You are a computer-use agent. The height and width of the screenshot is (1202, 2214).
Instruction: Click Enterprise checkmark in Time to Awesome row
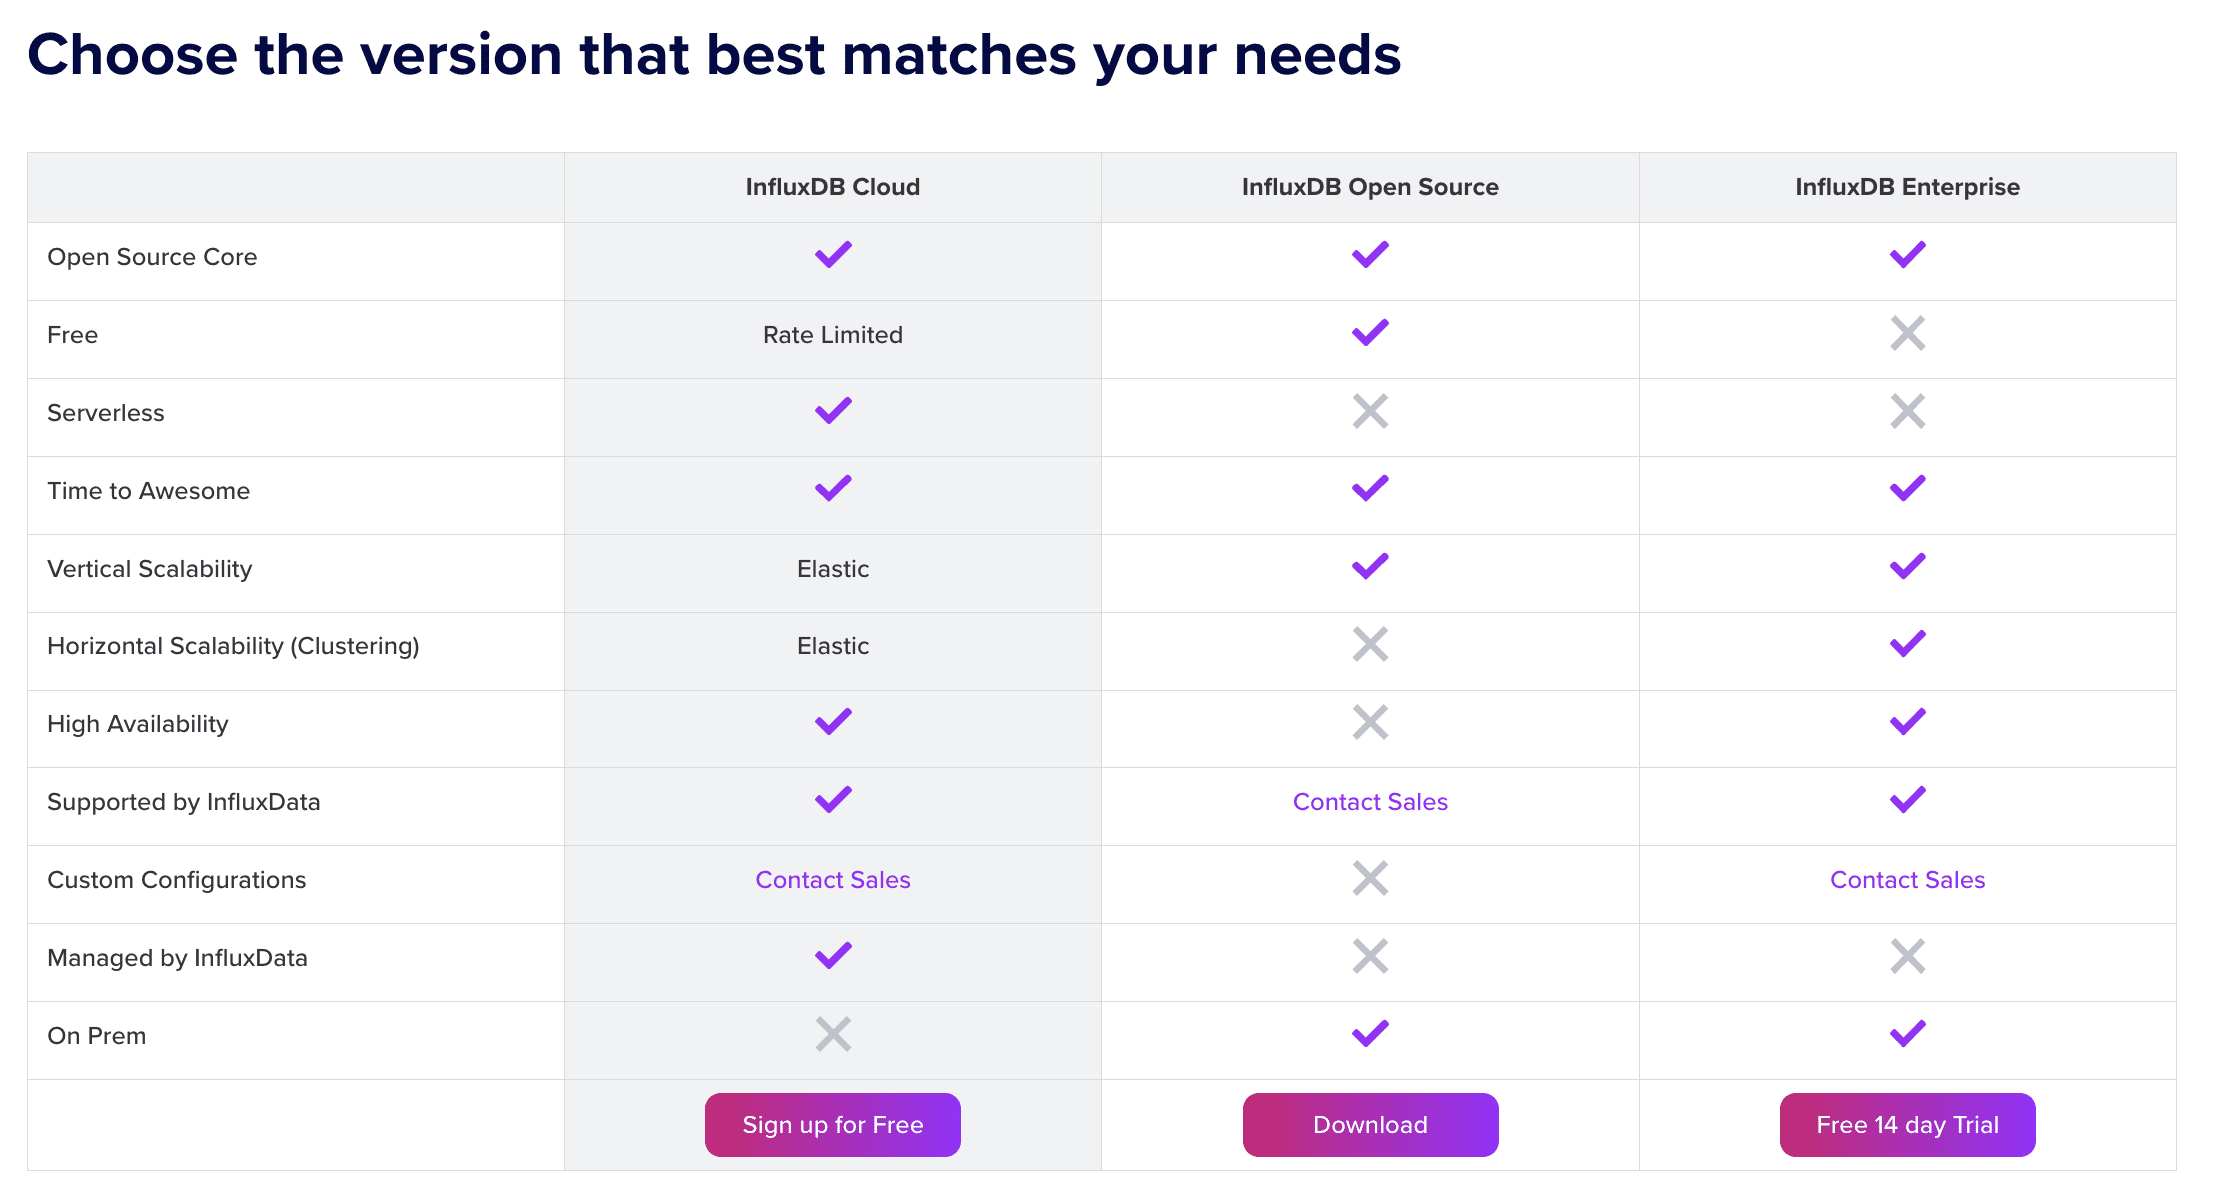(1907, 489)
